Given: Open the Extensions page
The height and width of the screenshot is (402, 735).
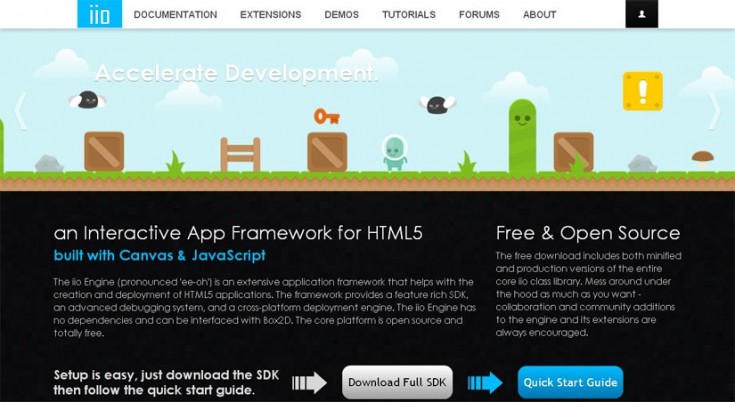Looking at the screenshot, I should [270, 15].
